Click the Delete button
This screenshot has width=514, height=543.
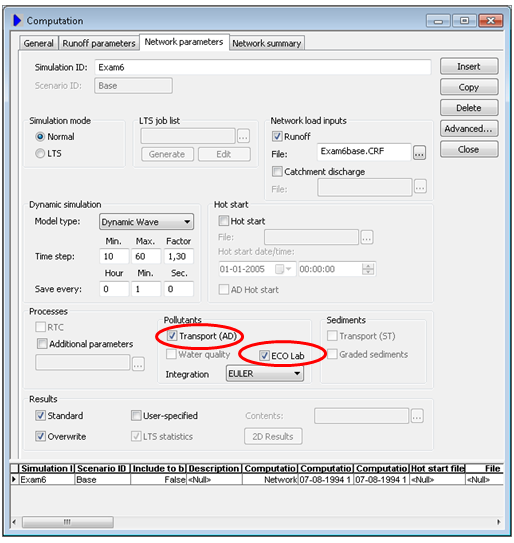469,108
